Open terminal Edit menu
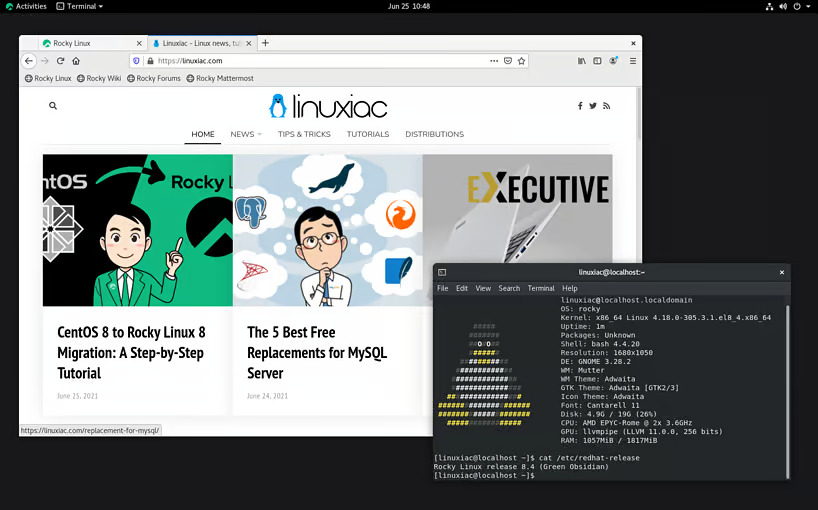Image resolution: width=818 pixels, height=510 pixels. pos(462,288)
